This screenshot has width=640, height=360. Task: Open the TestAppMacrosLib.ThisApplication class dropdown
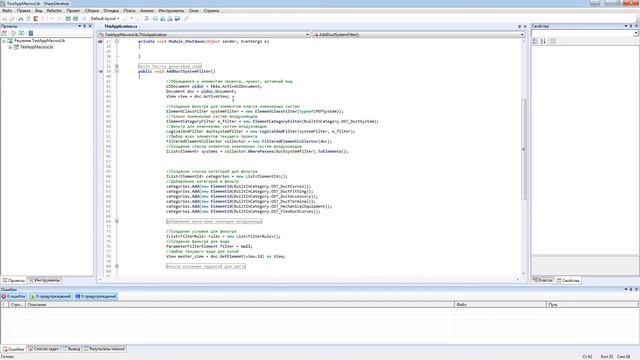[x=204, y=35]
